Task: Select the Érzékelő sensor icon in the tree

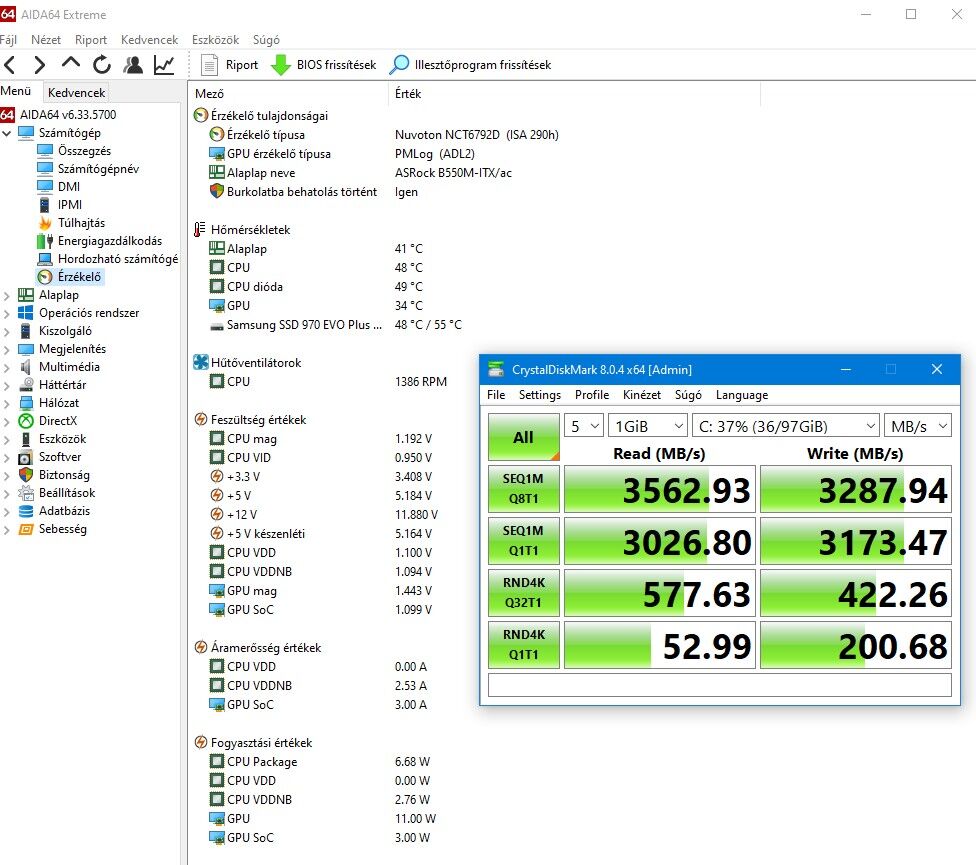Action: point(45,277)
